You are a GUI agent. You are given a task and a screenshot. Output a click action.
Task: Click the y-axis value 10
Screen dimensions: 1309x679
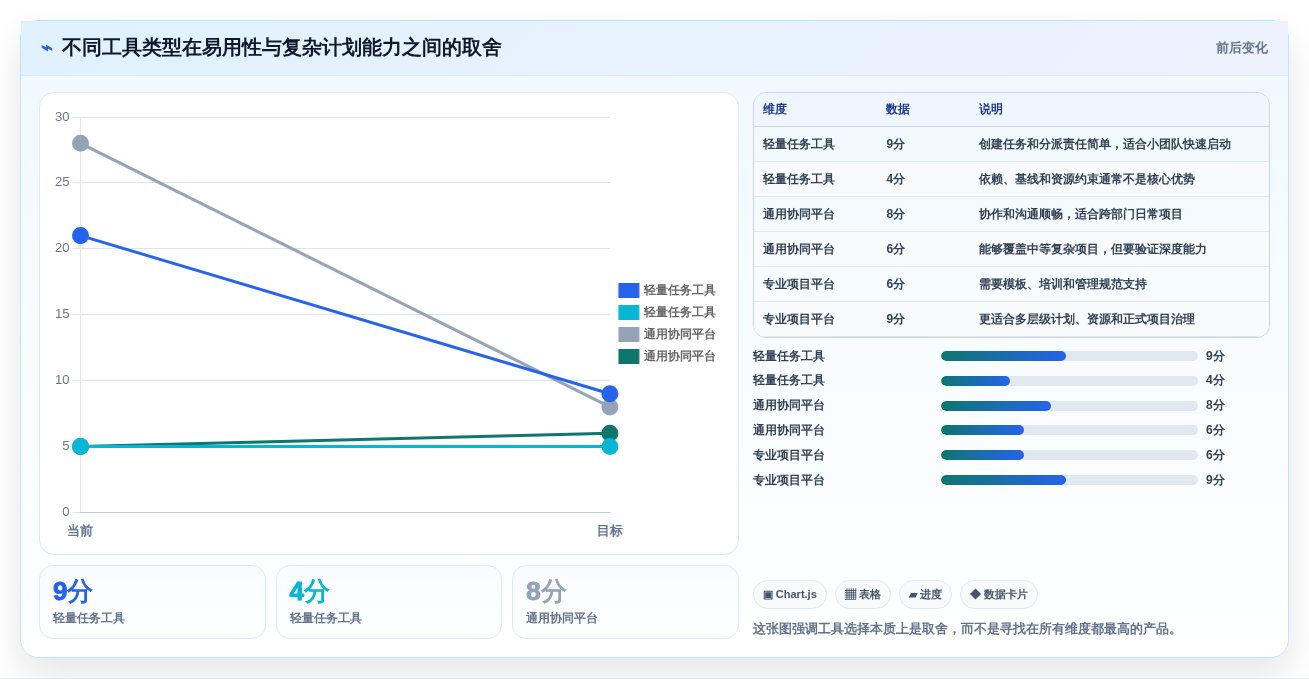point(62,380)
